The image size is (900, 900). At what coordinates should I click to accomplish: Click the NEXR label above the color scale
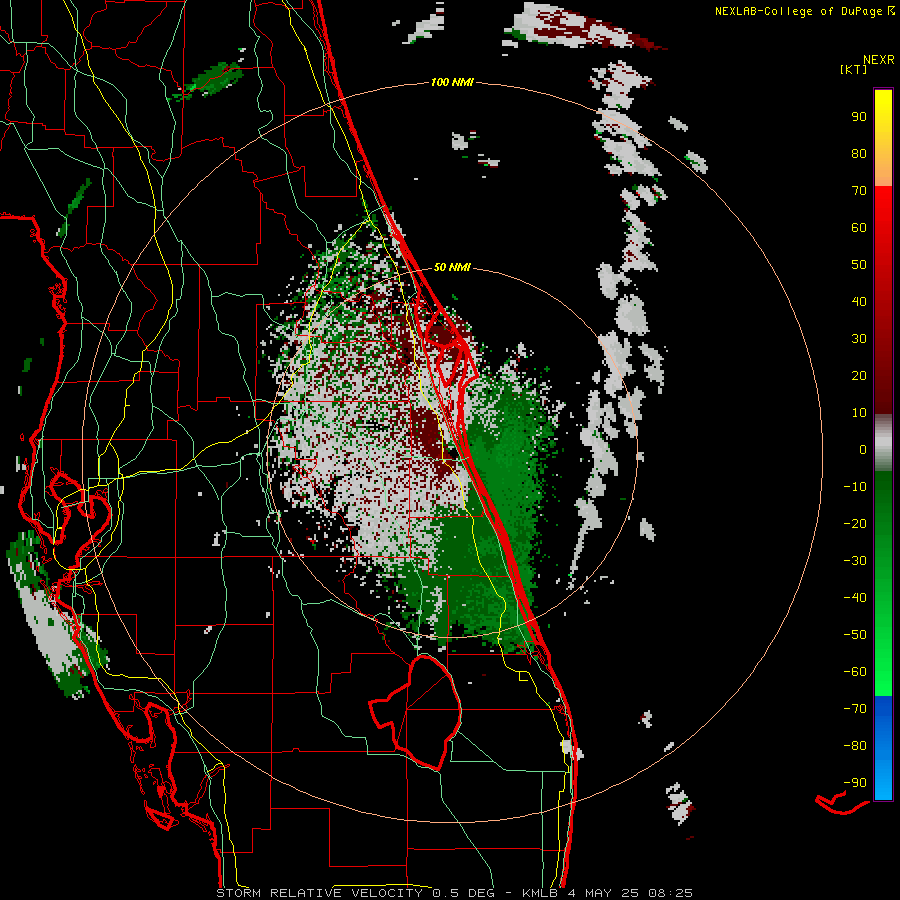point(878,60)
